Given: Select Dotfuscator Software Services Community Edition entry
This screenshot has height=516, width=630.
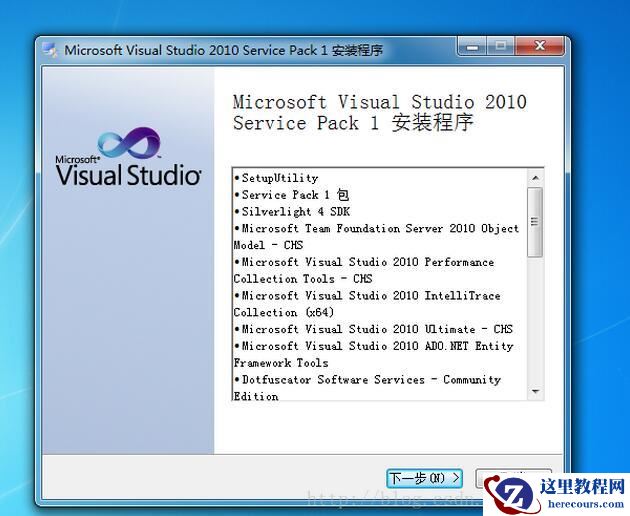Looking at the screenshot, I should click(x=367, y=388).
